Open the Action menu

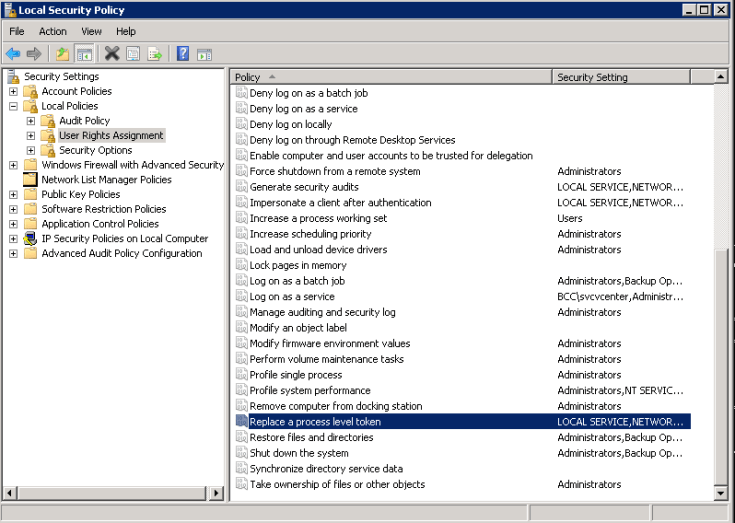[53, 31]
